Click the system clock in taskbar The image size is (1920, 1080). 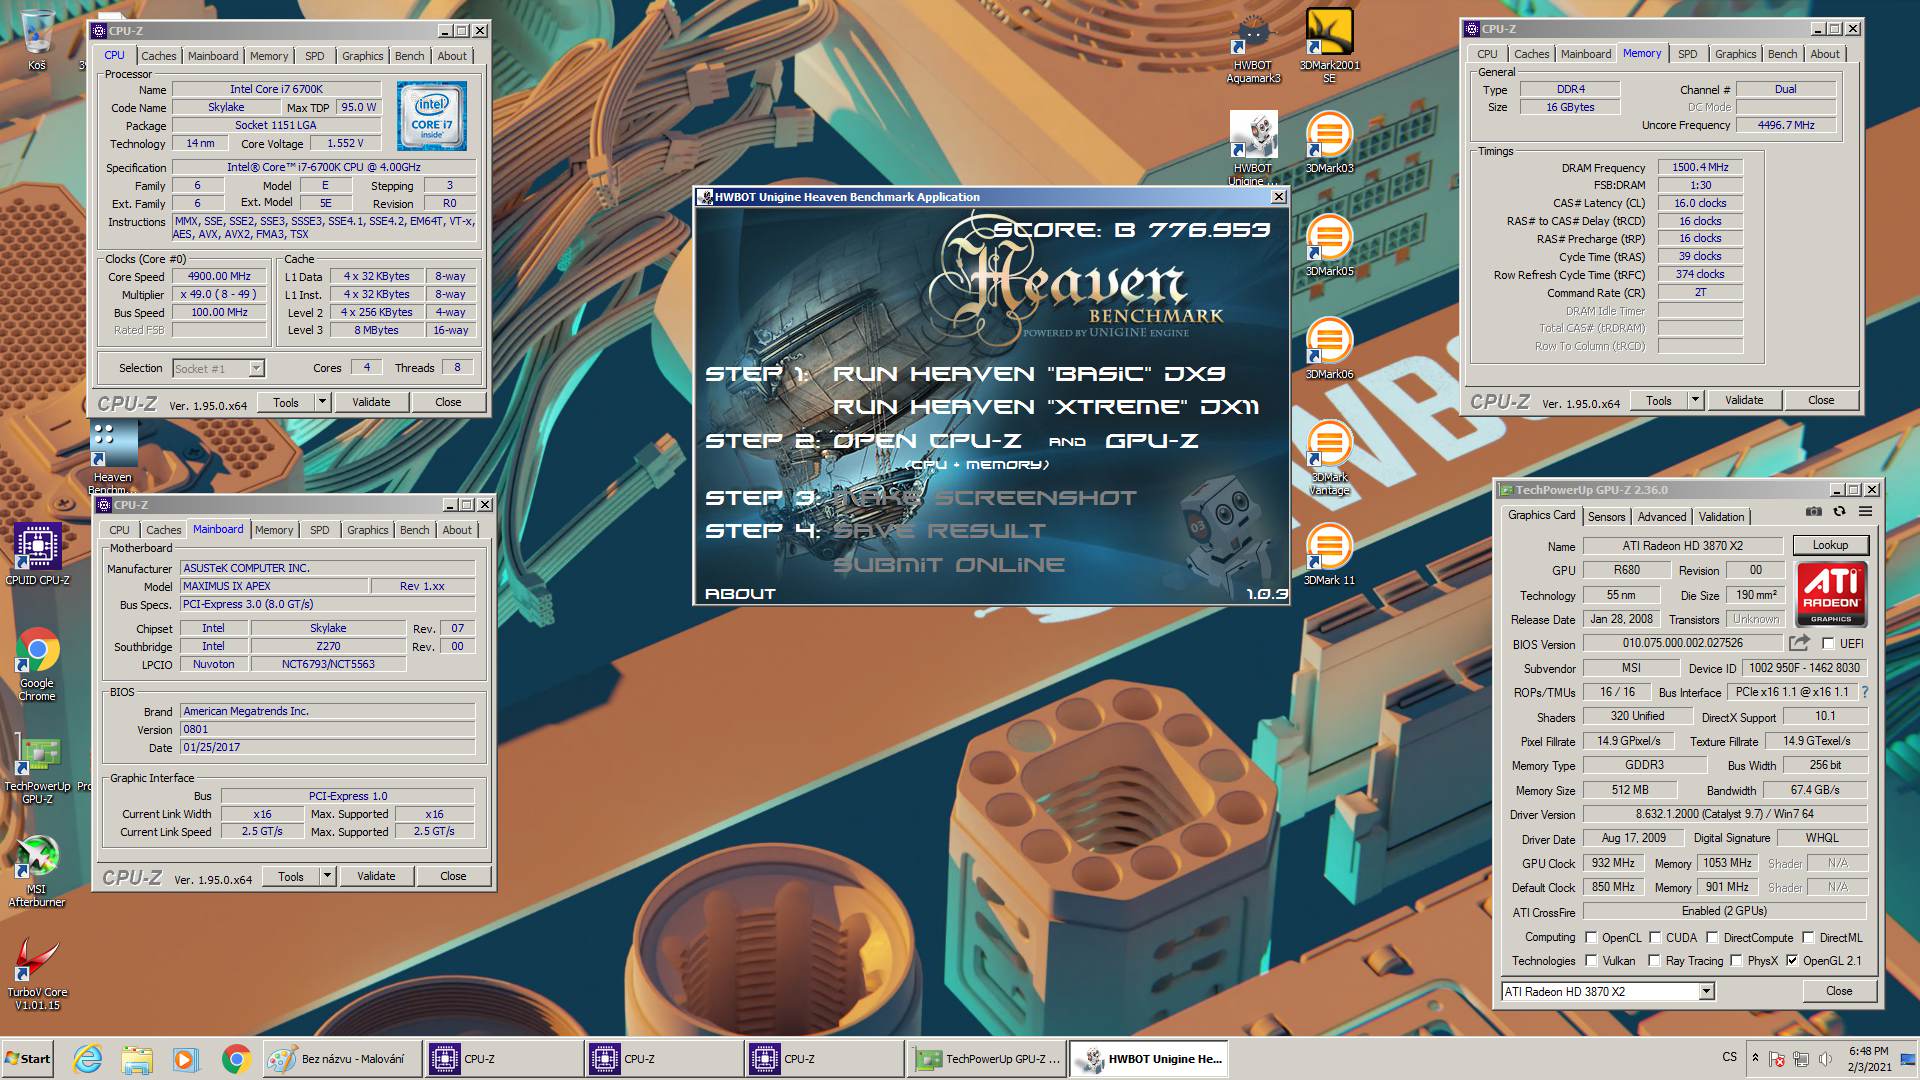coord(1868,1059)
